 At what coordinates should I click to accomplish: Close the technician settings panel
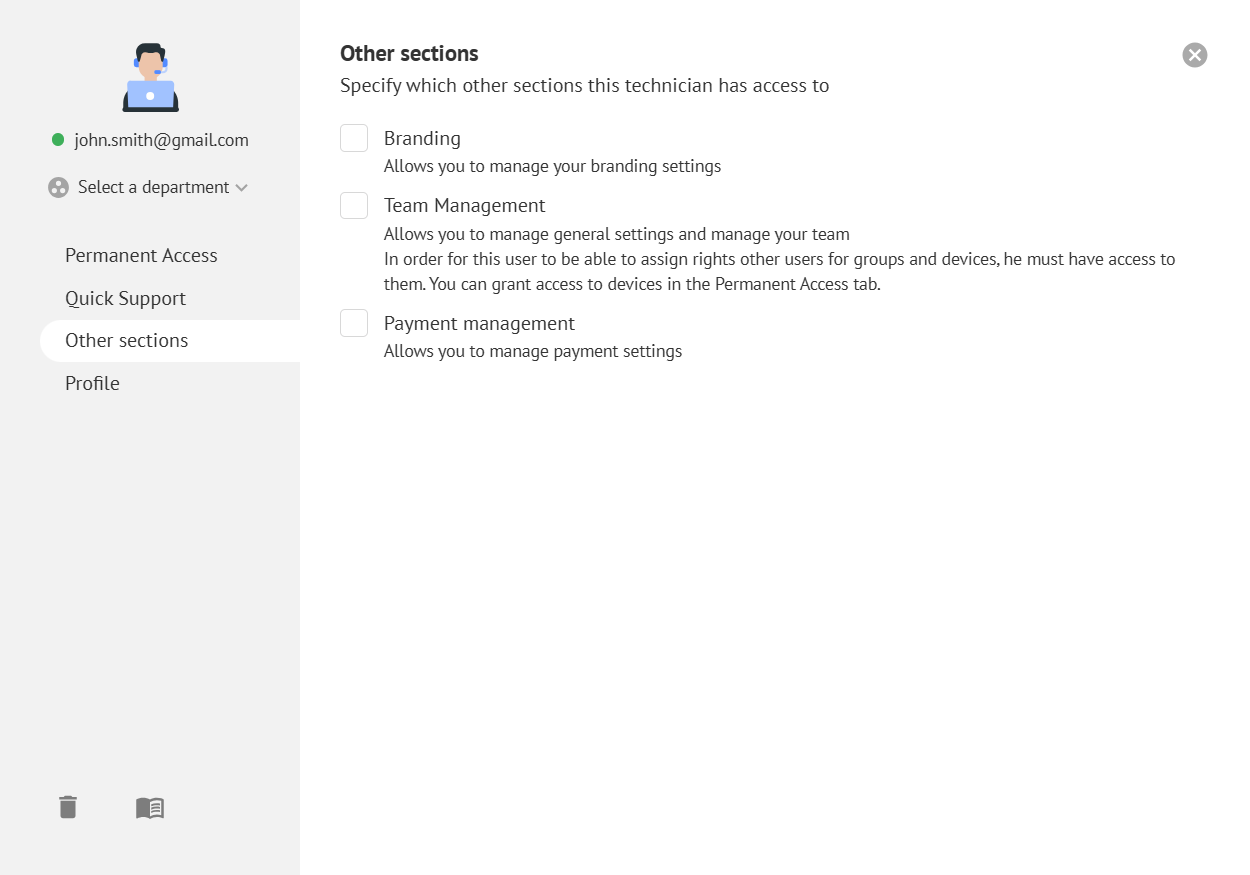(x=1194, y=55)
